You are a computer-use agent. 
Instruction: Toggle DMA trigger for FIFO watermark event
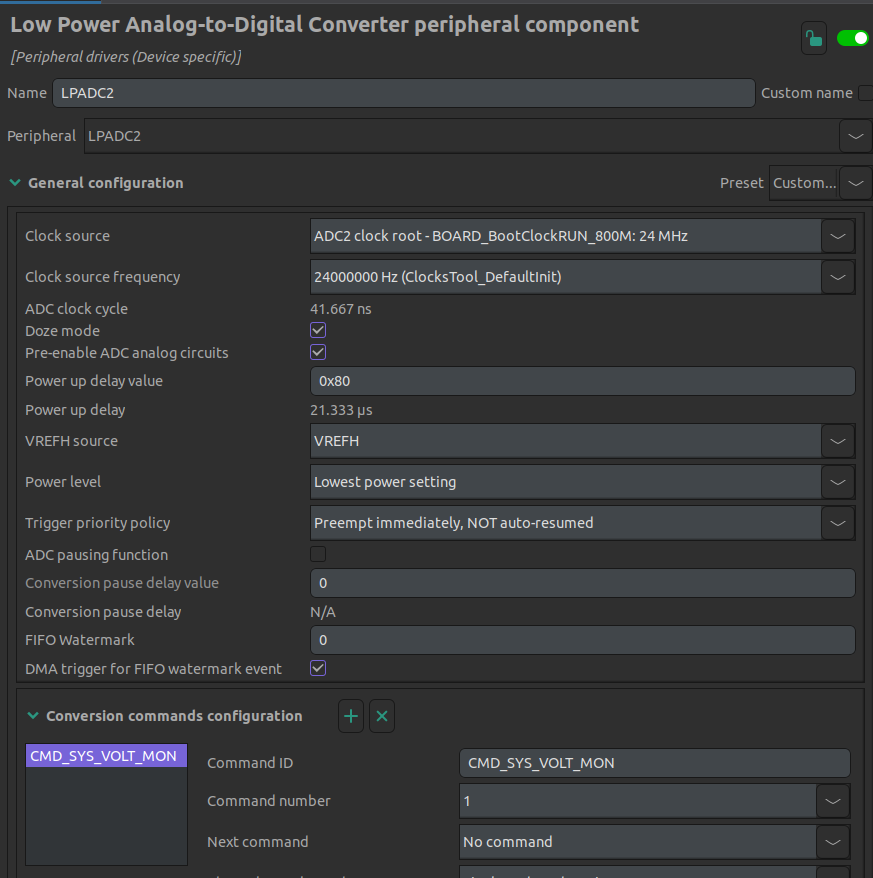coord(318,669)
